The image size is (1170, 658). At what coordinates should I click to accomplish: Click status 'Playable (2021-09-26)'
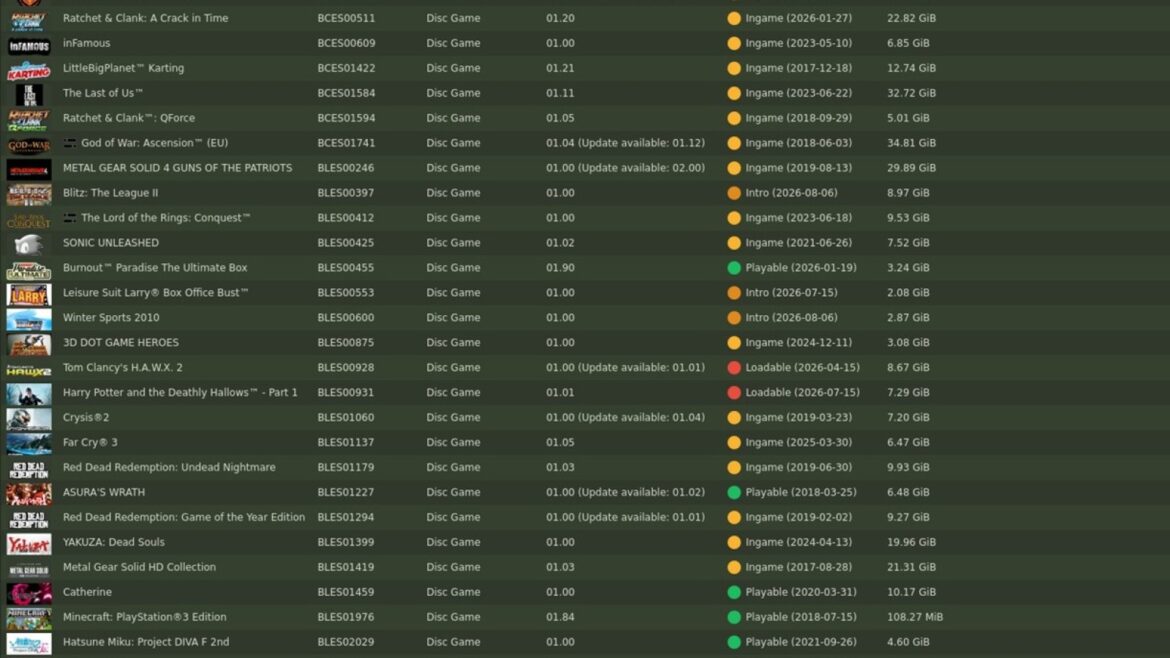point(801,642)
